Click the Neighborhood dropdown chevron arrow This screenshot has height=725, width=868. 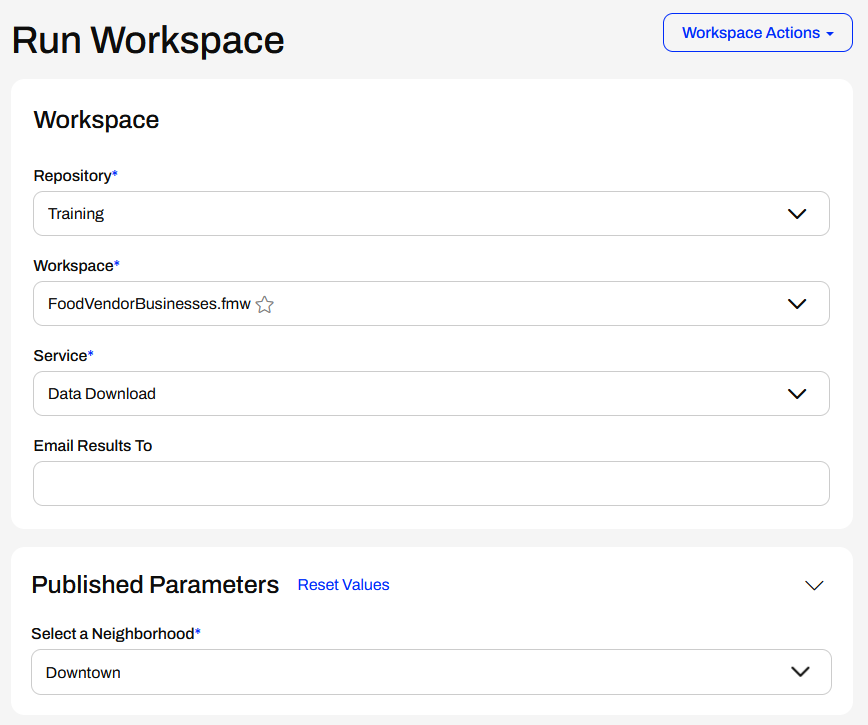click(800, 672)
